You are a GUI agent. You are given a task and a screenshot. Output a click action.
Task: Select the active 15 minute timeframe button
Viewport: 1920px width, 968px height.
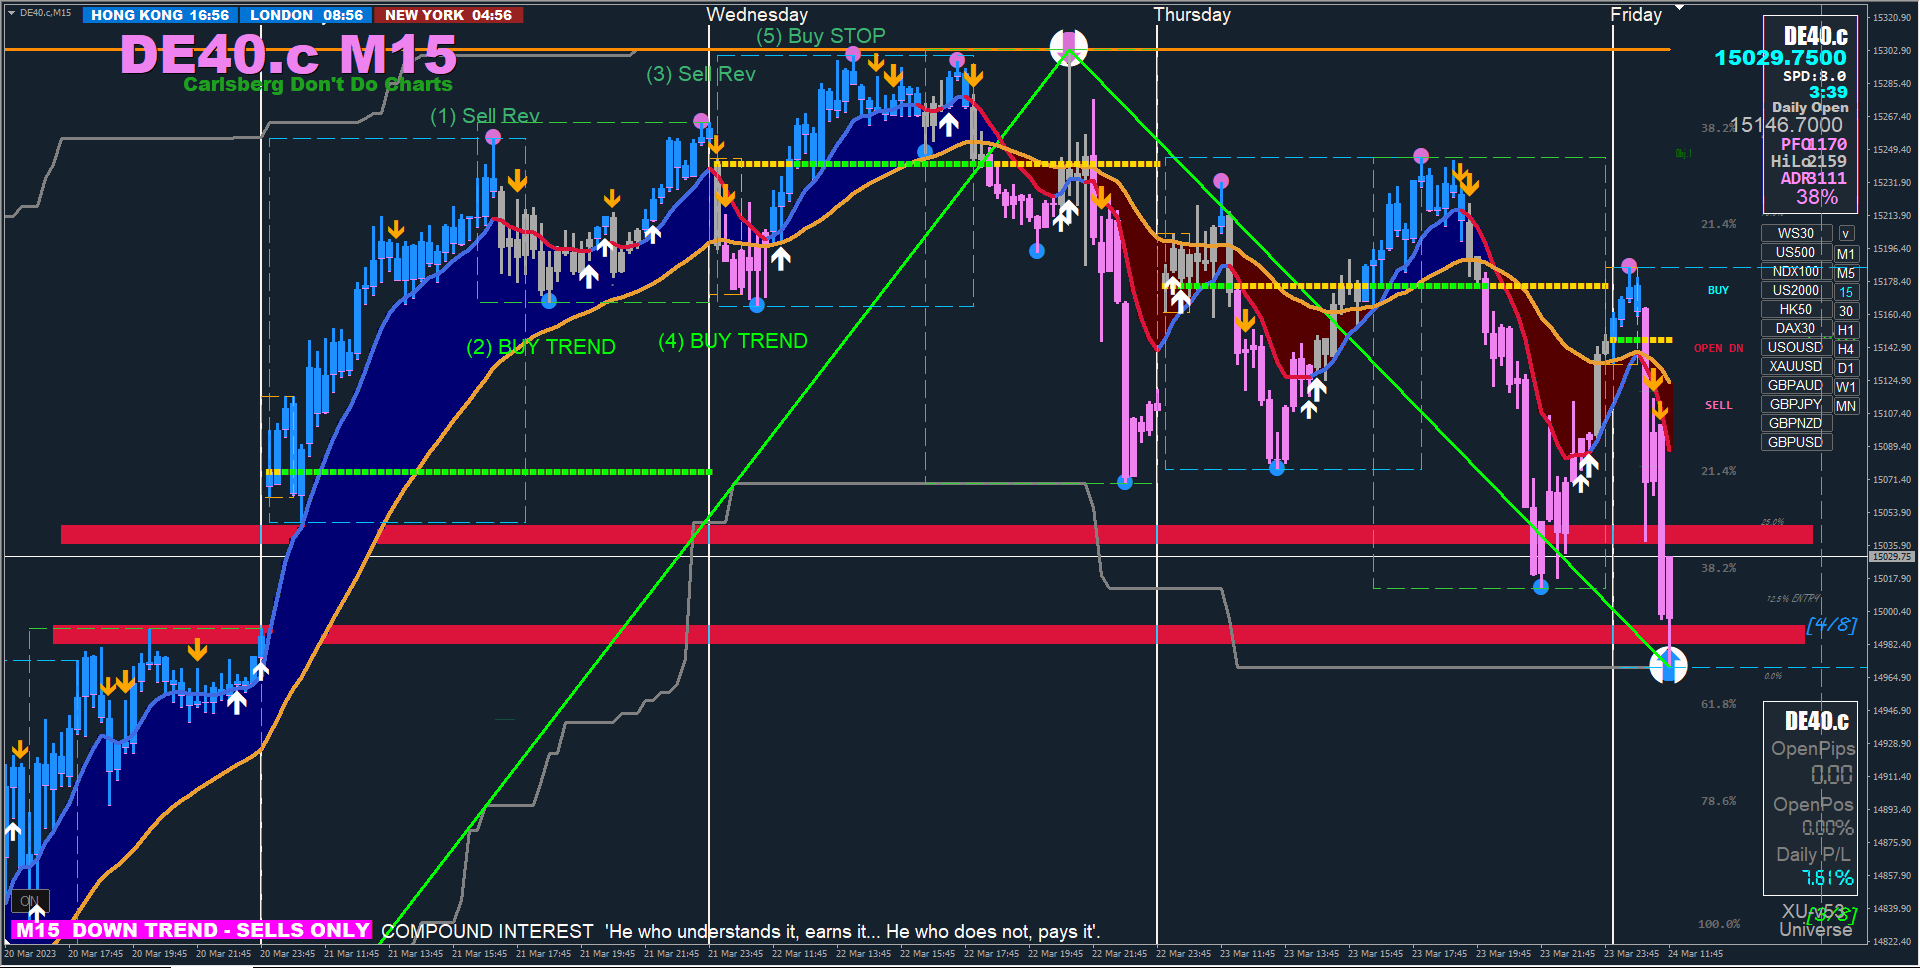pos(1846,292)
